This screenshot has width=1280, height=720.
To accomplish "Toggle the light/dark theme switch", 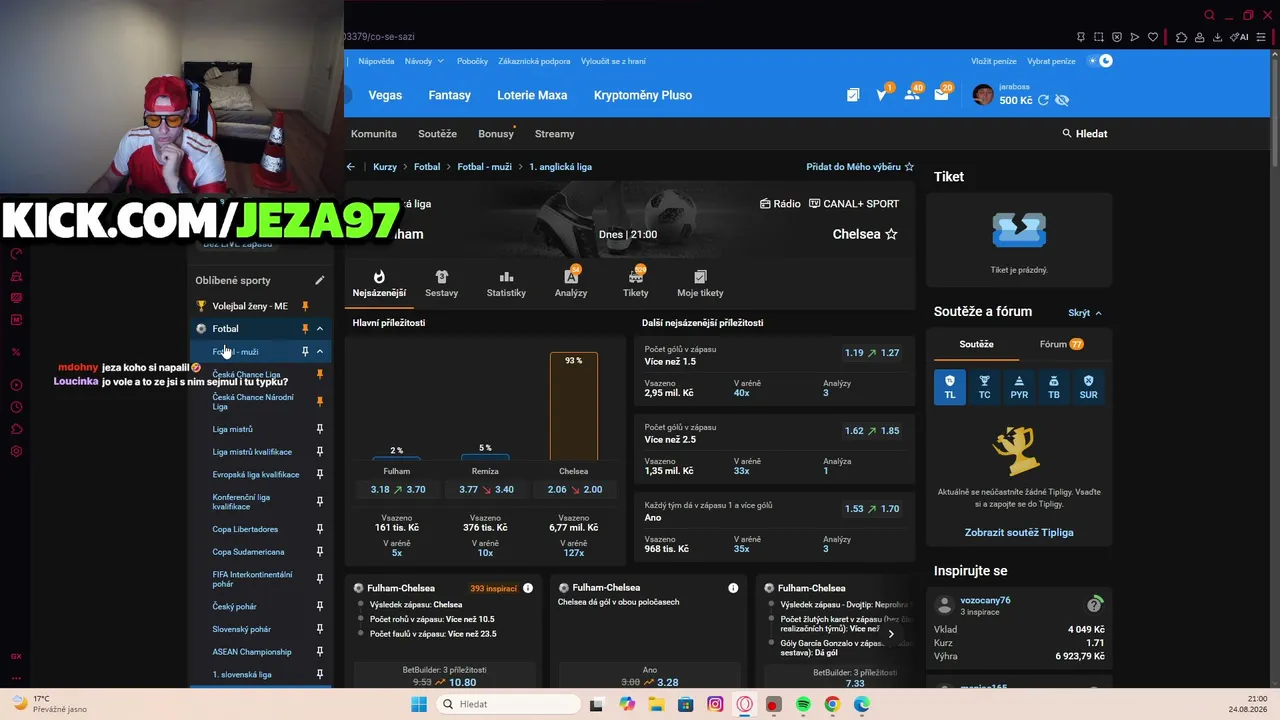I will tap(1101, 61).
